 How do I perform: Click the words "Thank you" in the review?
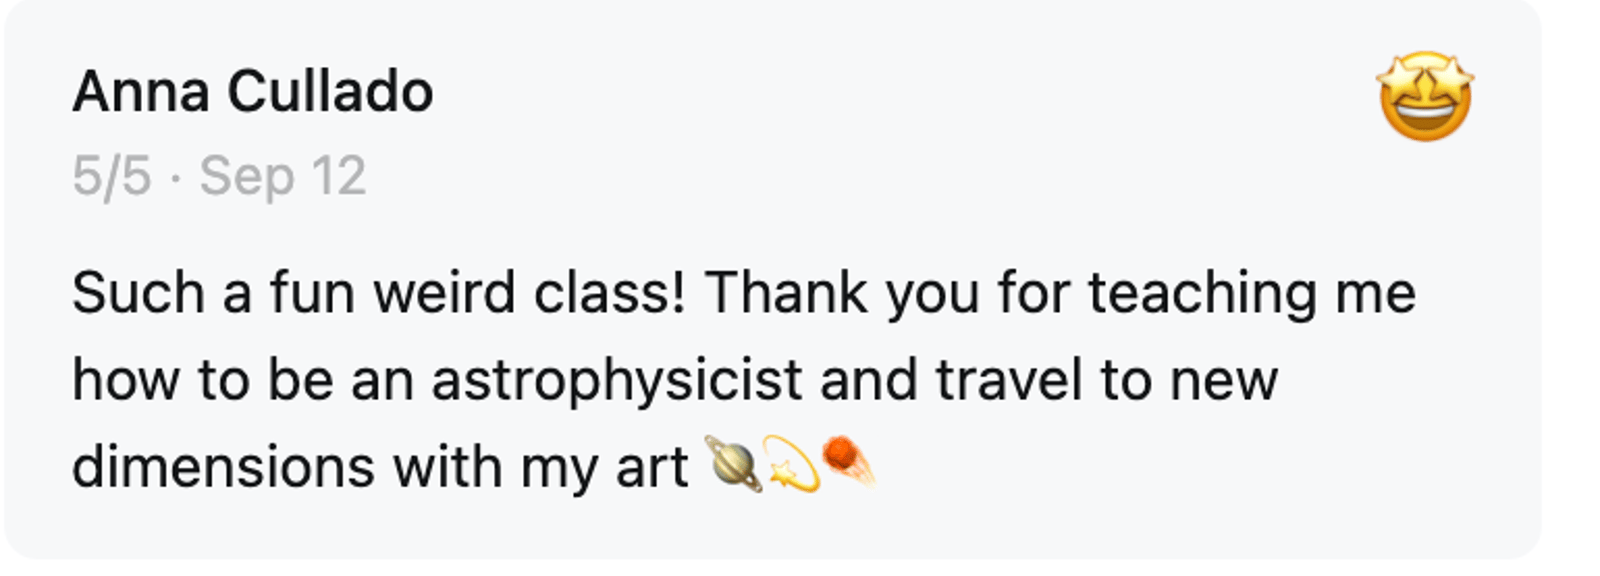842,293
